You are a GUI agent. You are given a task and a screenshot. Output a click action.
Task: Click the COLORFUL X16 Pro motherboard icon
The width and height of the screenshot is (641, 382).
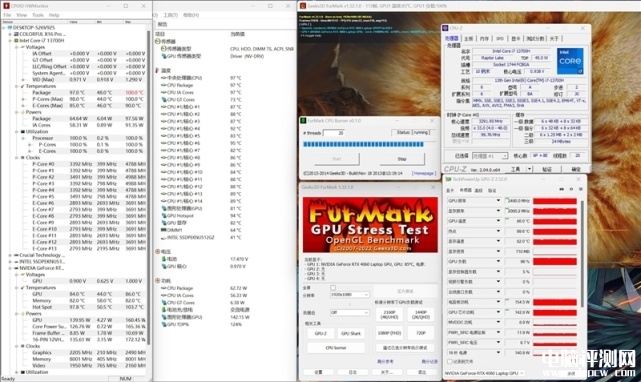[x=16, y=34]
